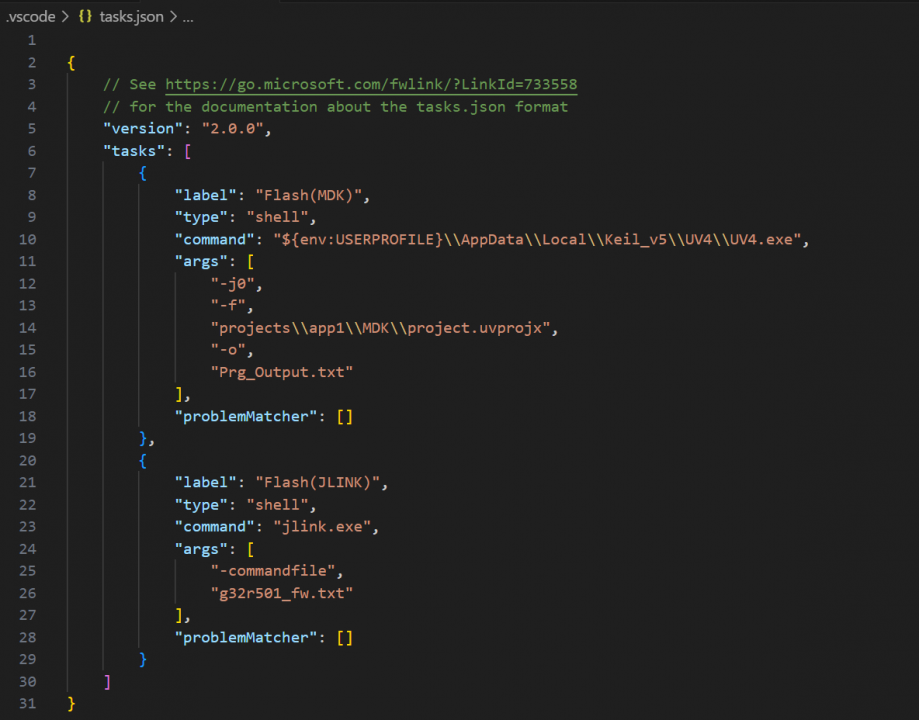Select the .vscode folder breadcrumb
This screenshot has width=919, height=720.
point(31,17)
